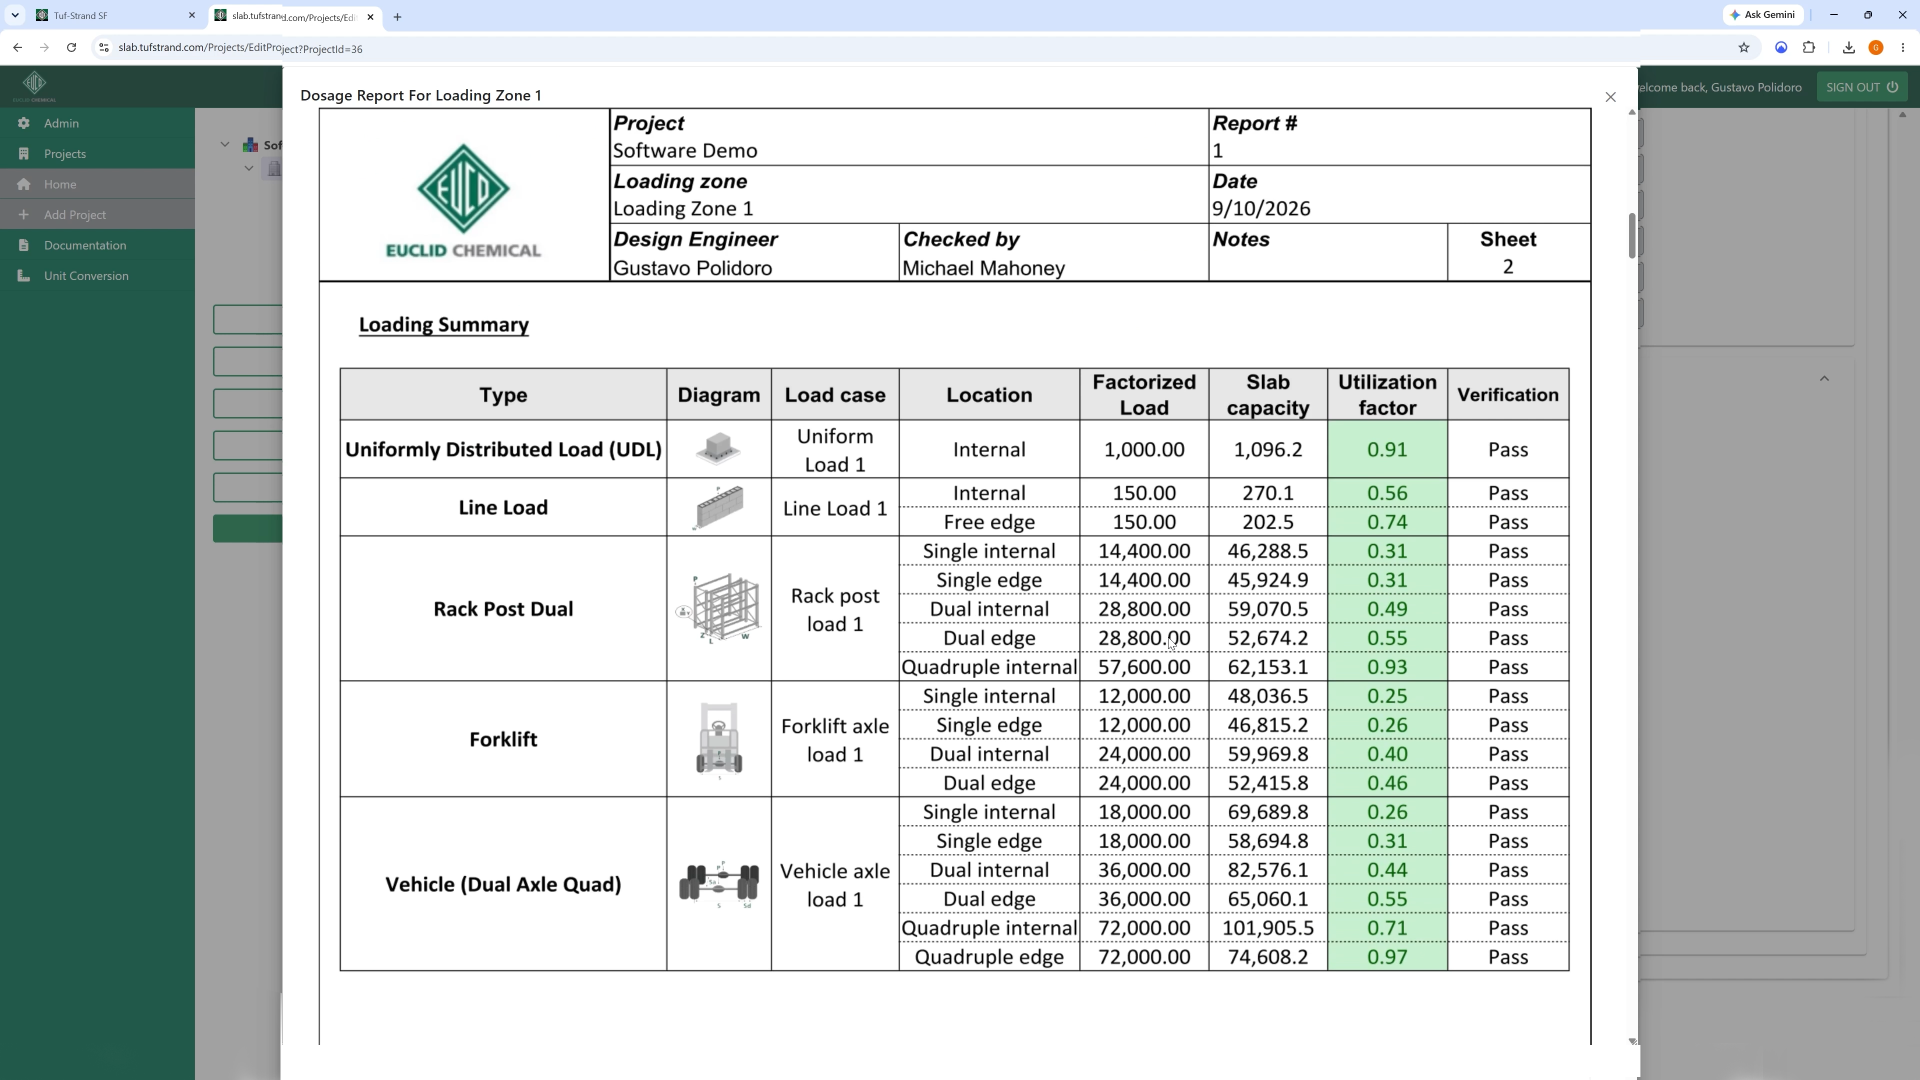Collapse the right panel chevron
The image size is (1920, 1080).
[1824, 379]
